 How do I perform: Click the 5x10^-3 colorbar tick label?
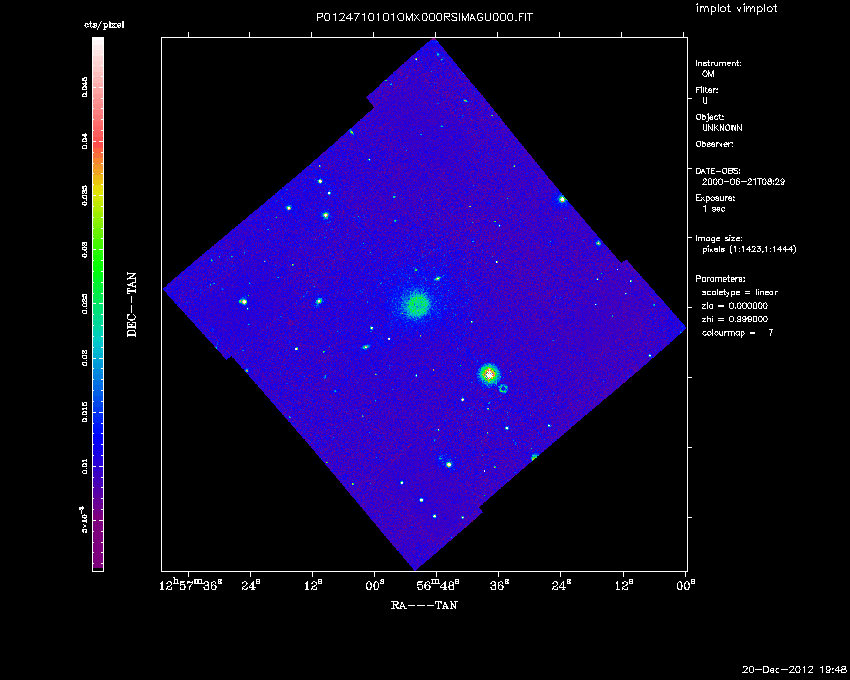[83, 521]
